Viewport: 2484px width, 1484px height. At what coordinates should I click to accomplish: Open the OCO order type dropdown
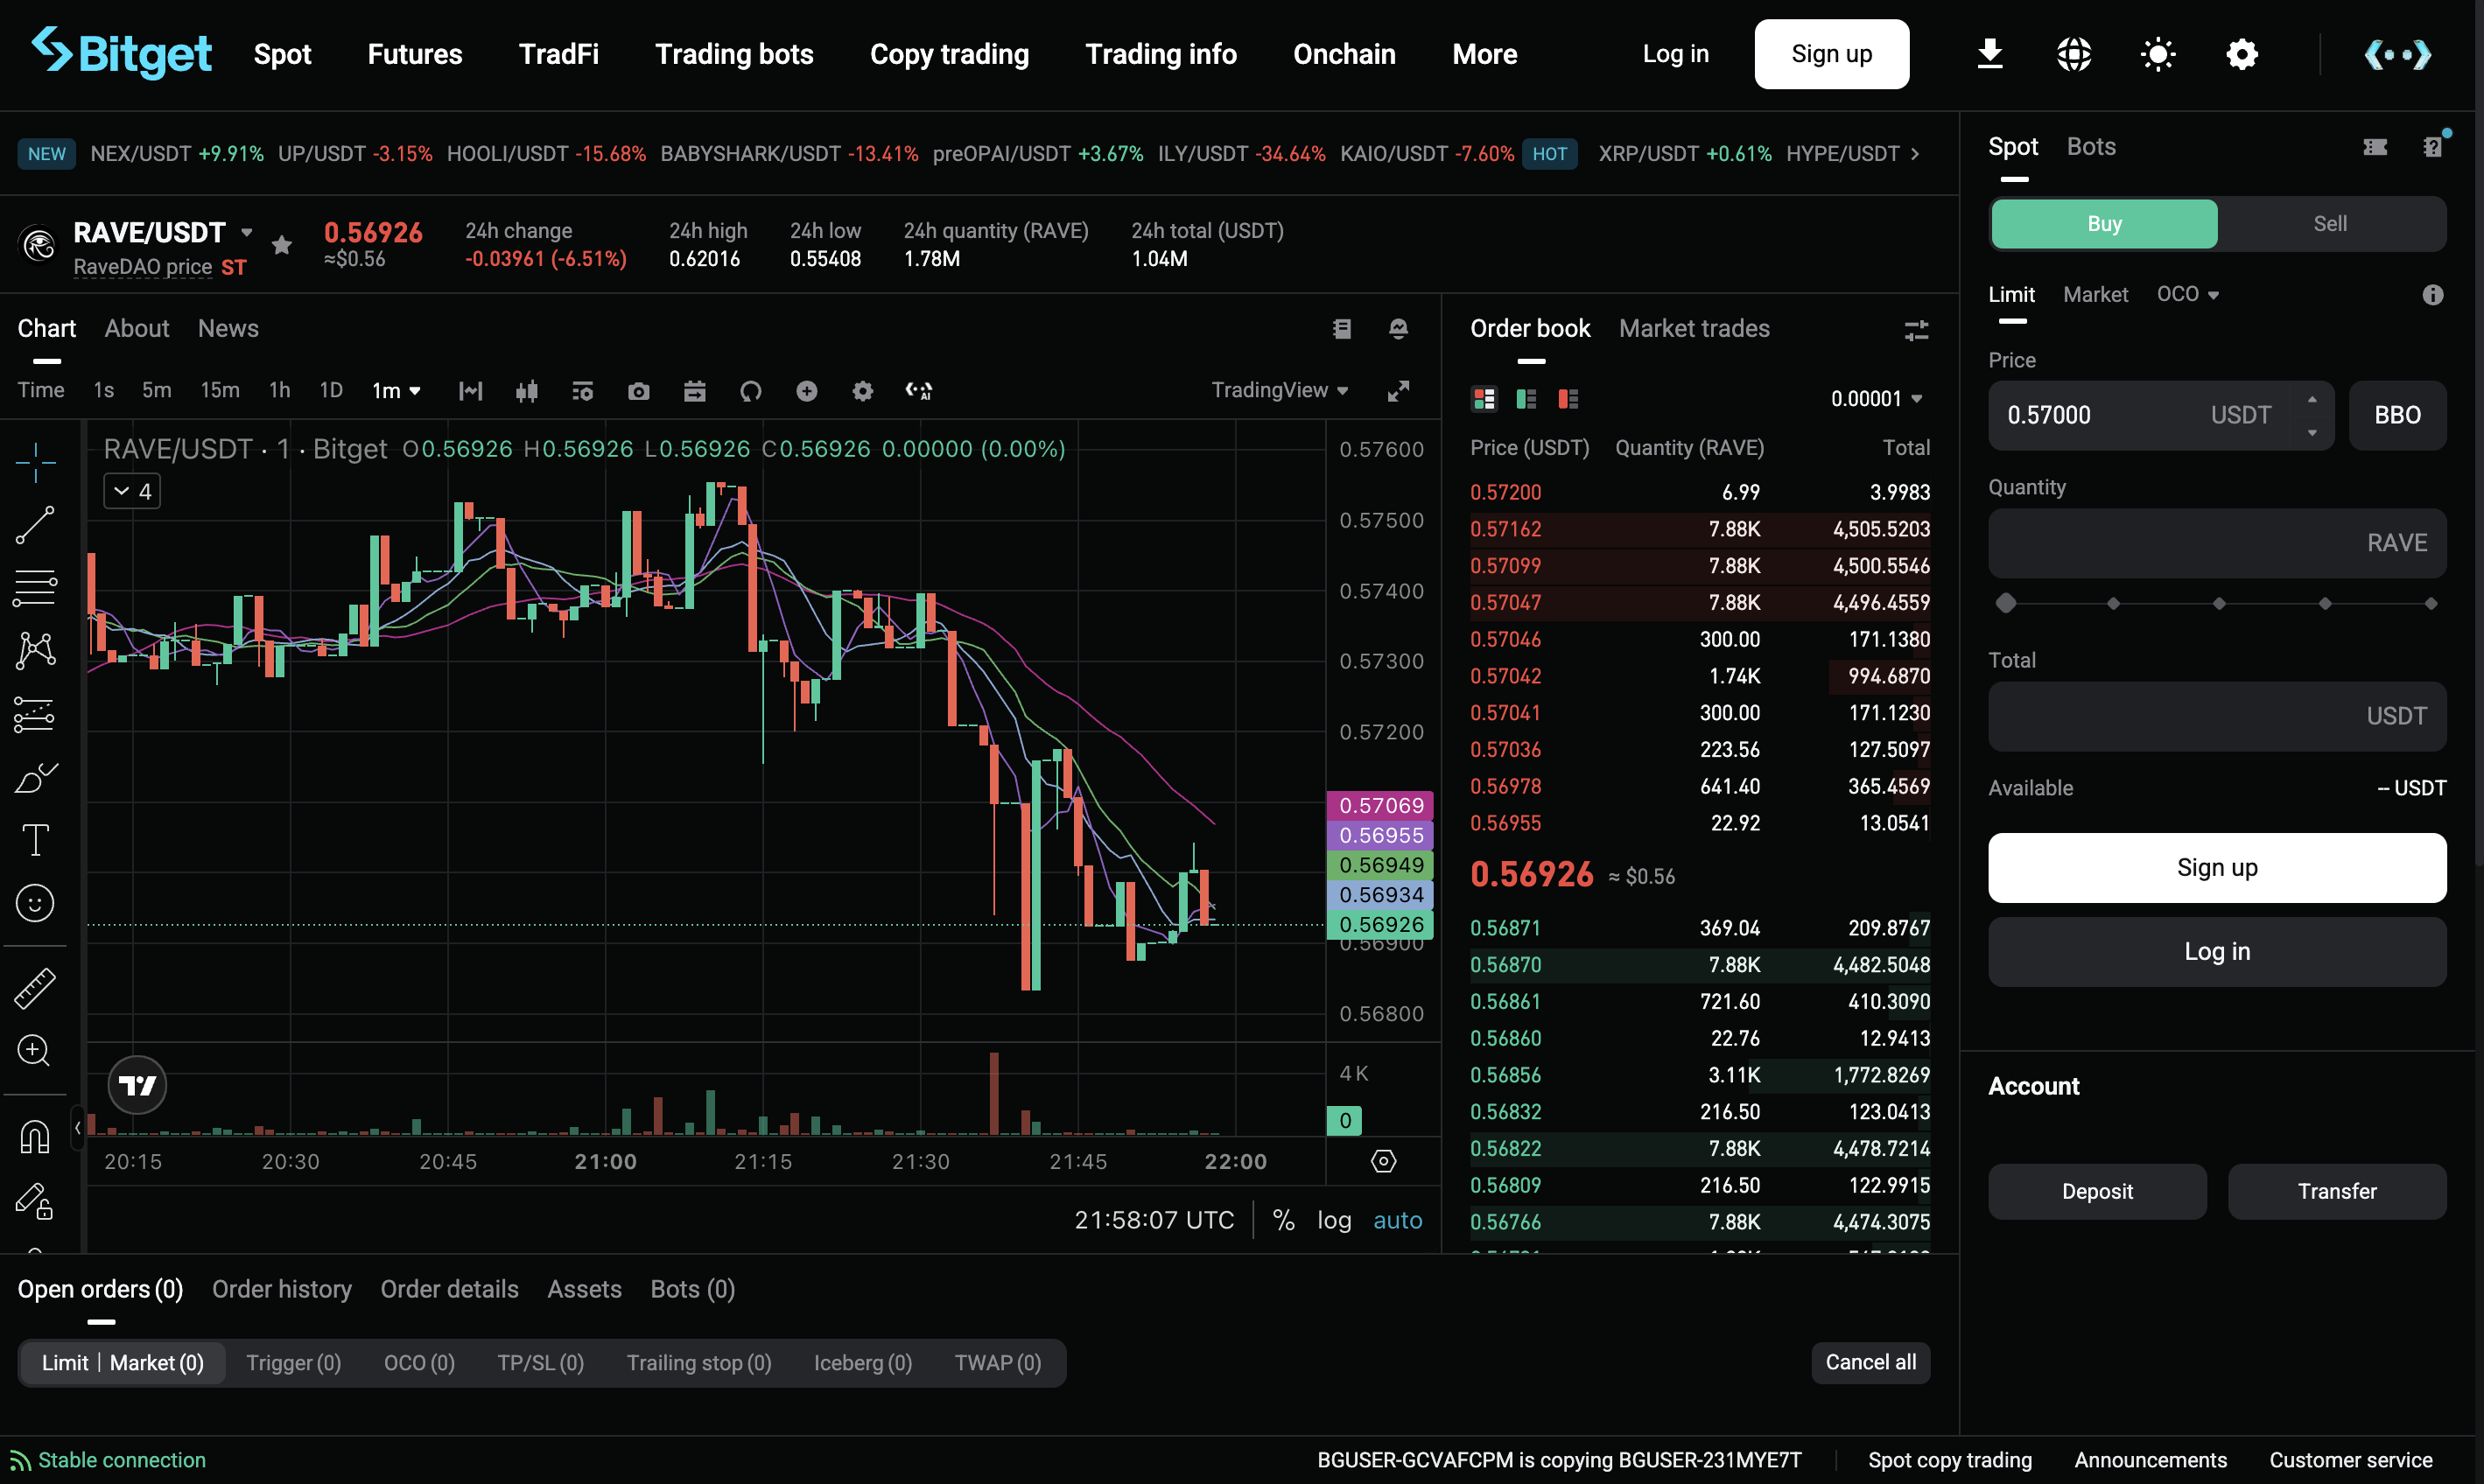pyautogui.click(x=2187, y=294)
